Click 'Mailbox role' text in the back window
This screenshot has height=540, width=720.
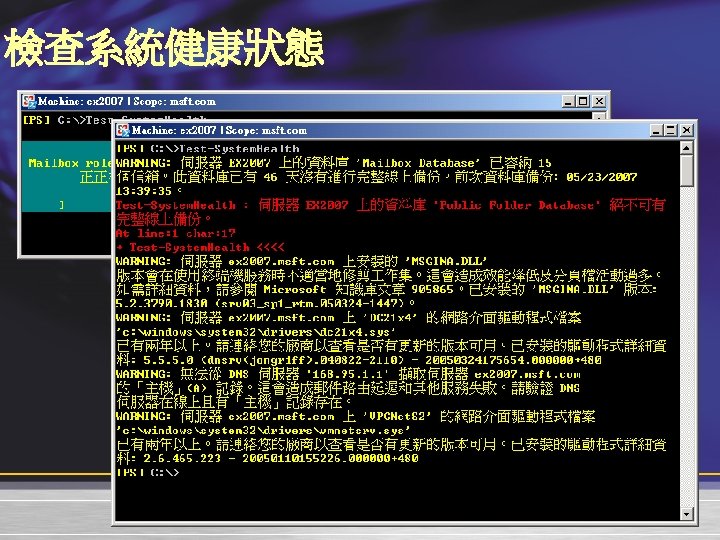click(69, 163)
